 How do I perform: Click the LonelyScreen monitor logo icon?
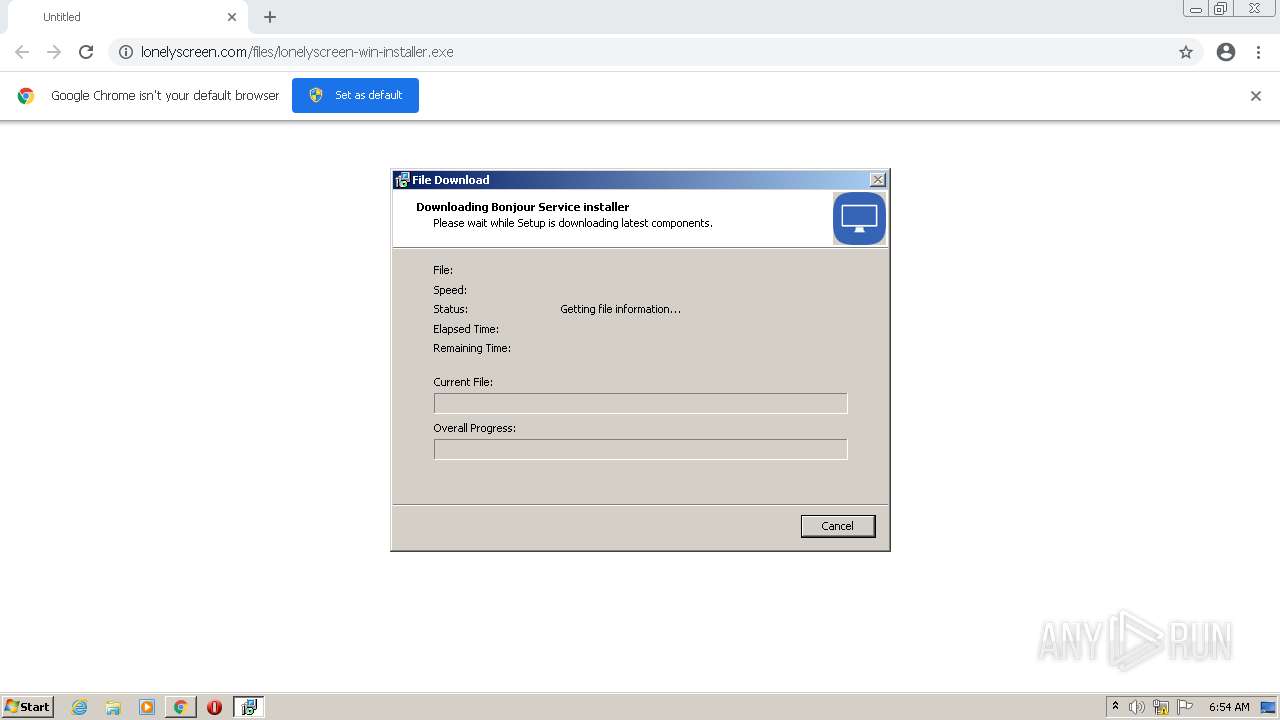coord(859,218)
